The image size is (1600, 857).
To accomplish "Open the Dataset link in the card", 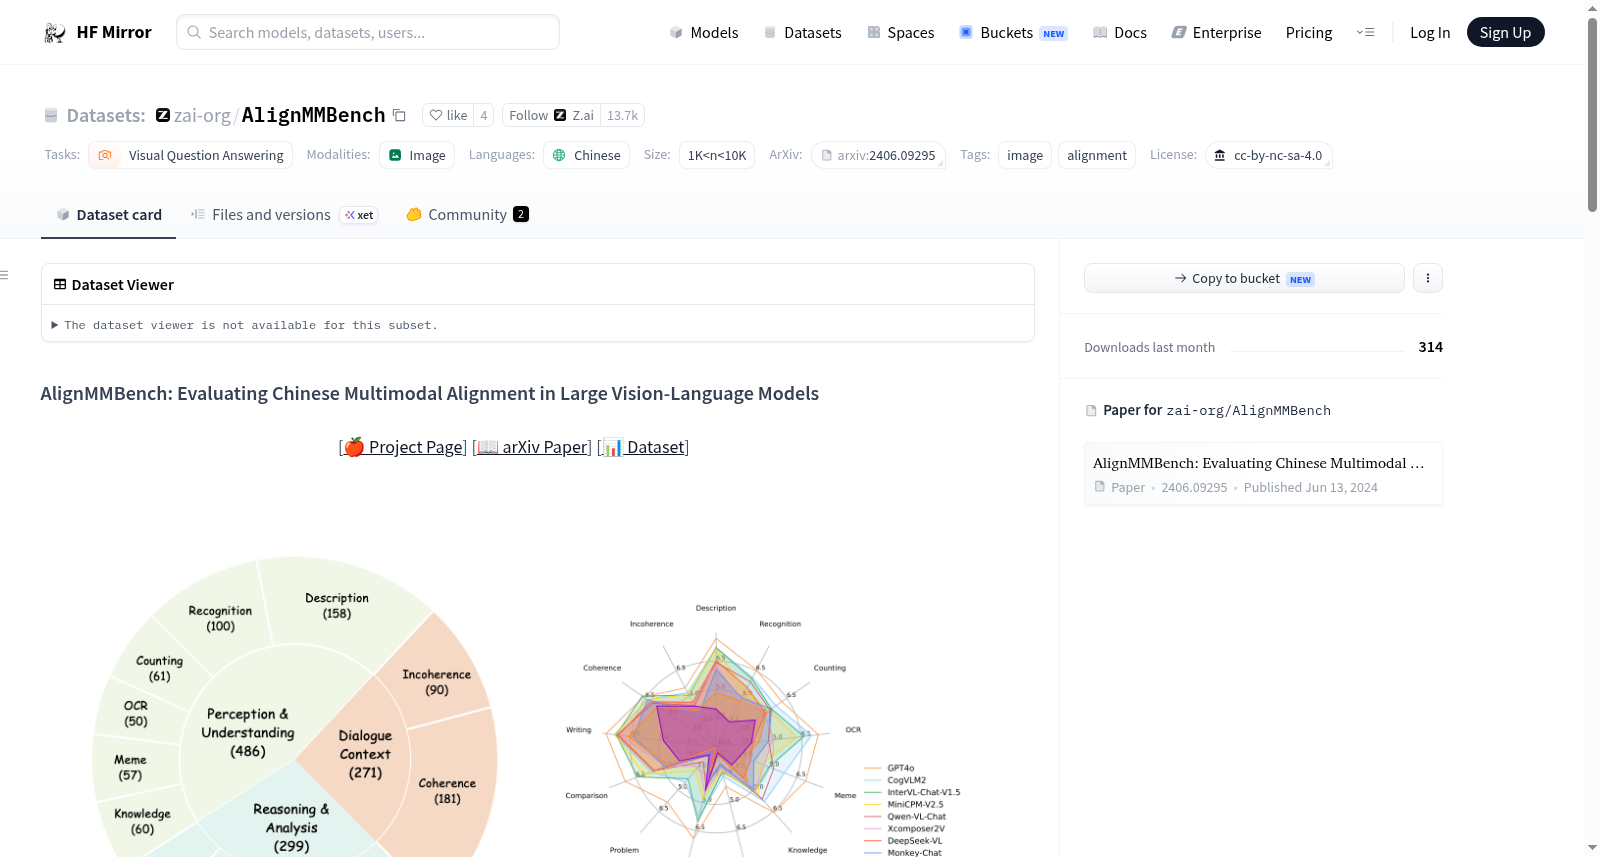I will pos(644,447).
